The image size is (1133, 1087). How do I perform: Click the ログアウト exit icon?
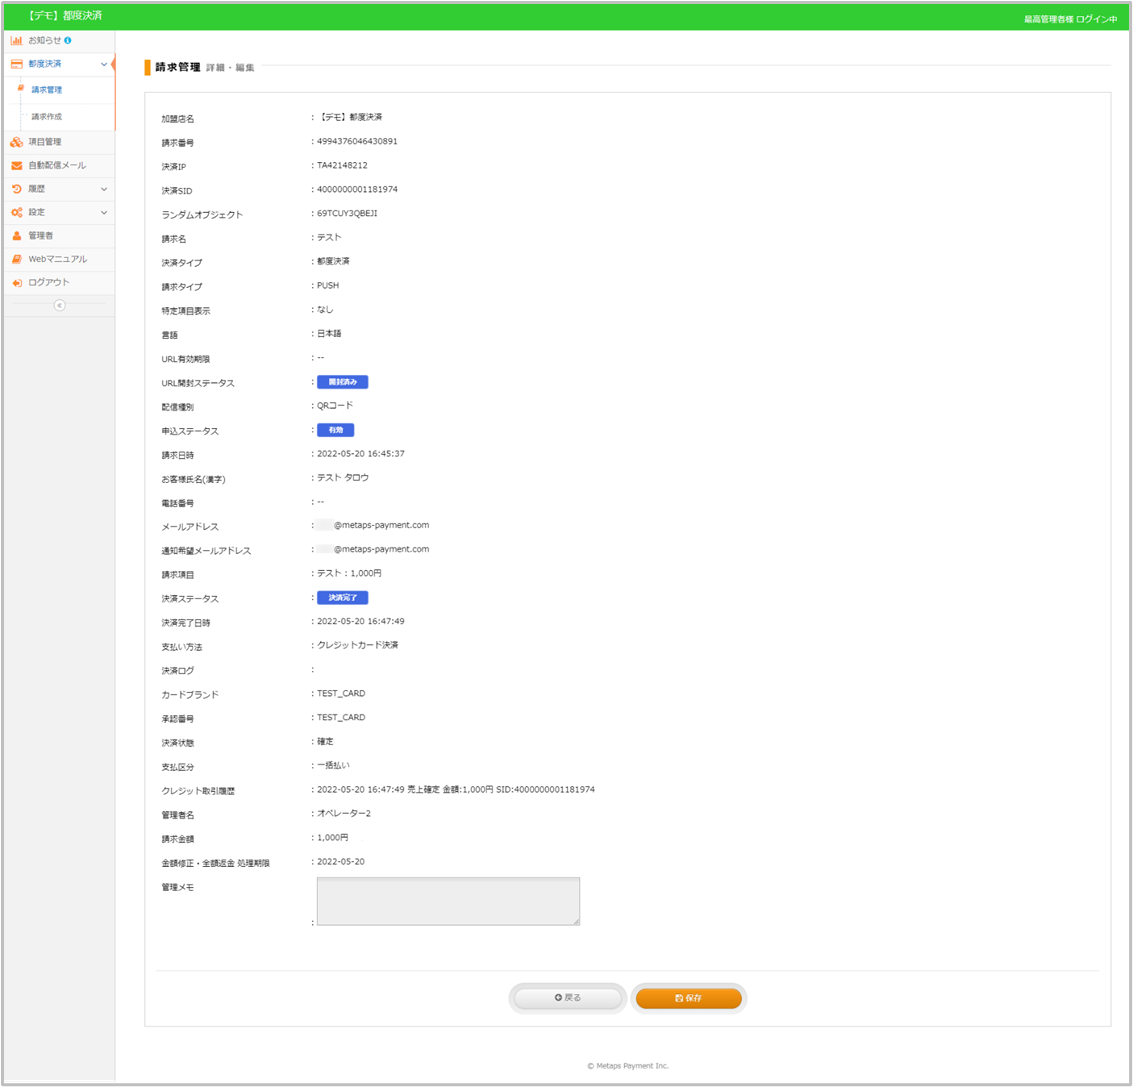17,283
